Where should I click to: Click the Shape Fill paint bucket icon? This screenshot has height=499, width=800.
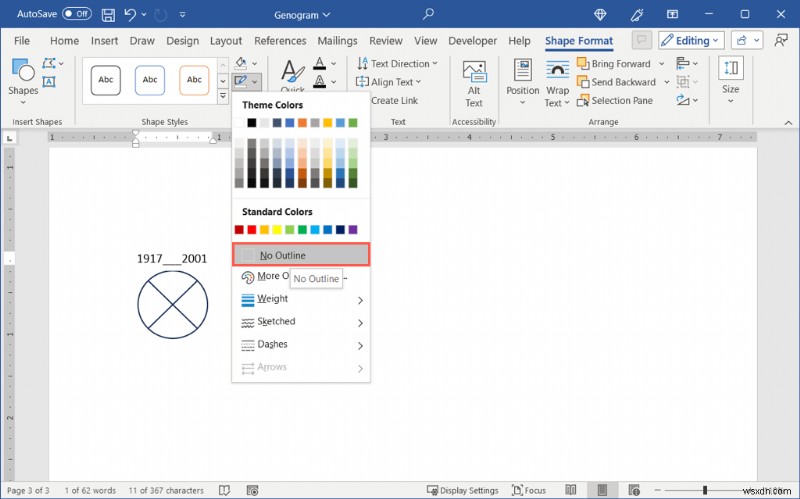pyautogui.click(x=240, y=63)
